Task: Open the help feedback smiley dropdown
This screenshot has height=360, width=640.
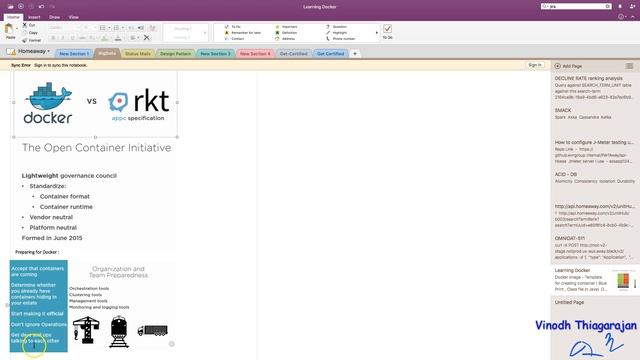Action: (622, 17)
